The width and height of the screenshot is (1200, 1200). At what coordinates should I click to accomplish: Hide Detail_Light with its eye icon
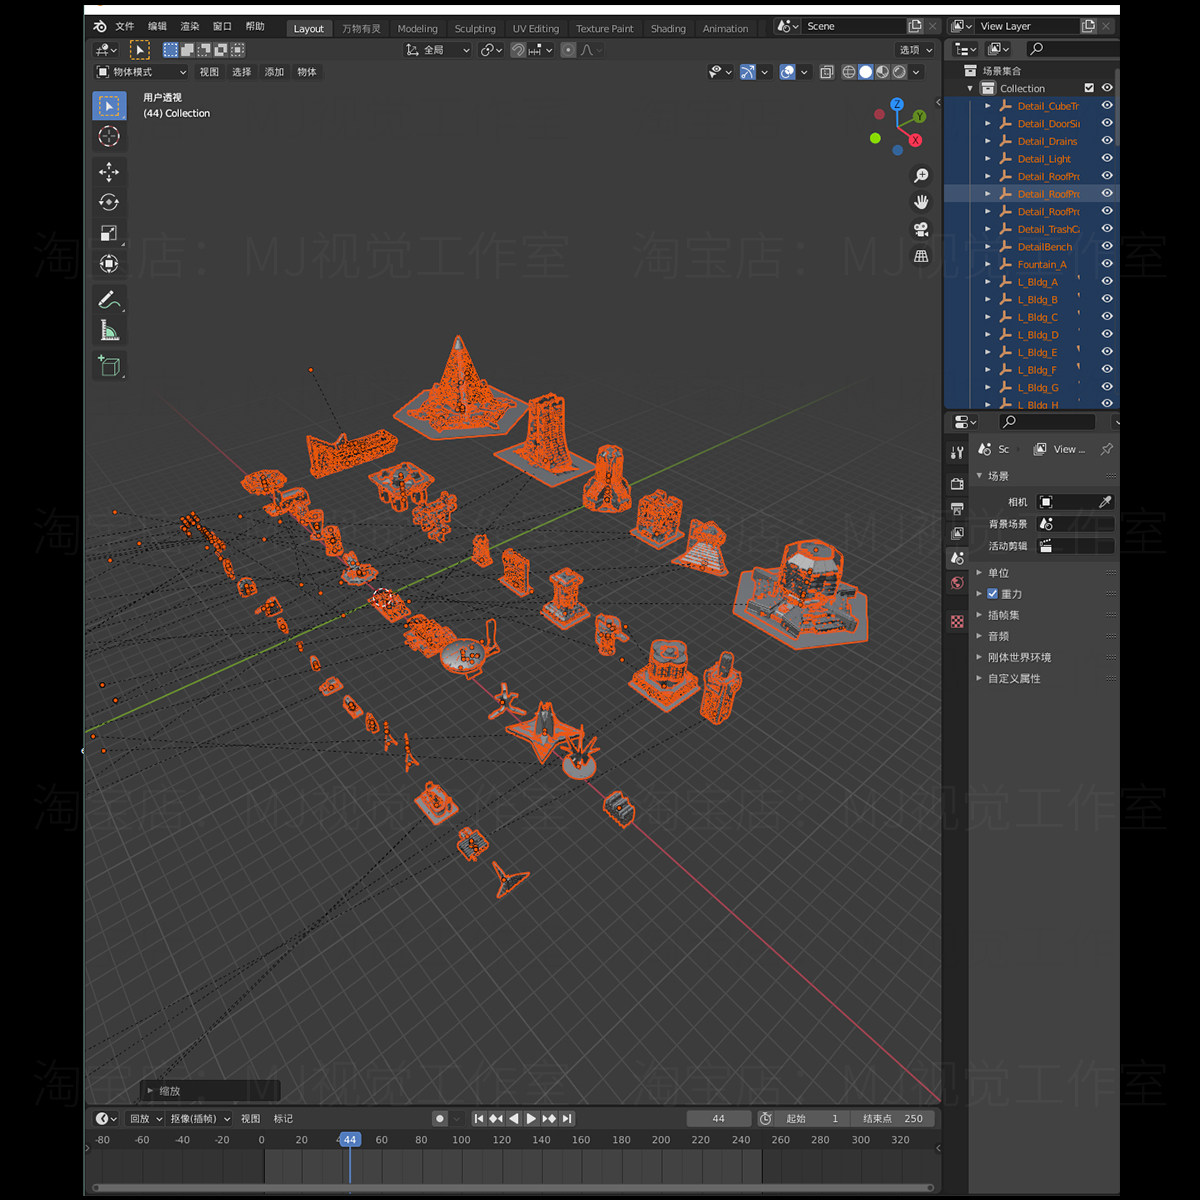tap(1107, 158)
